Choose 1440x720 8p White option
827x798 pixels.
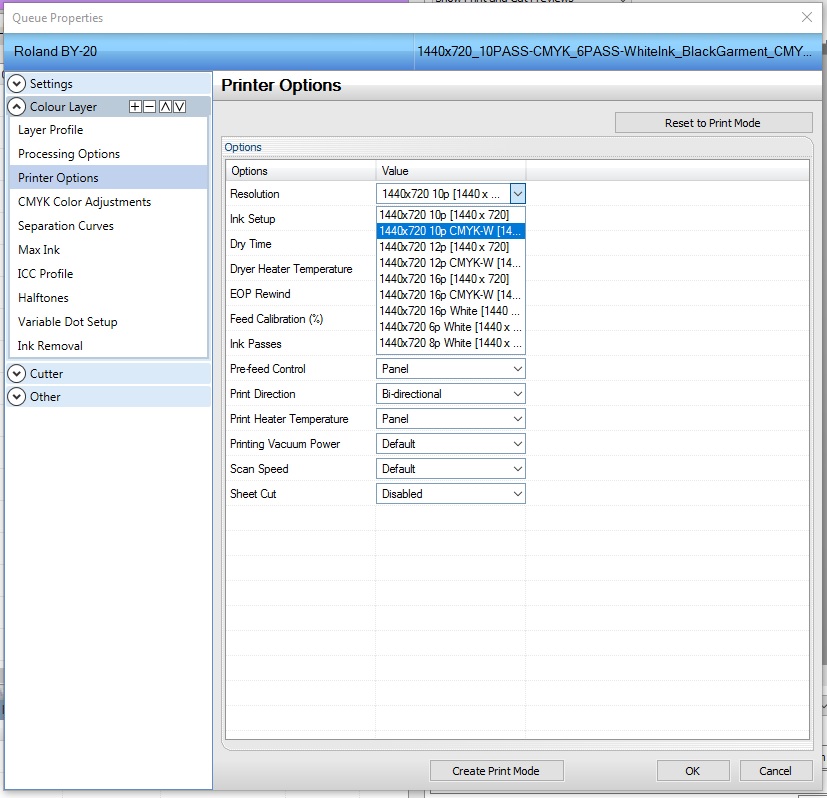[451, 343]
